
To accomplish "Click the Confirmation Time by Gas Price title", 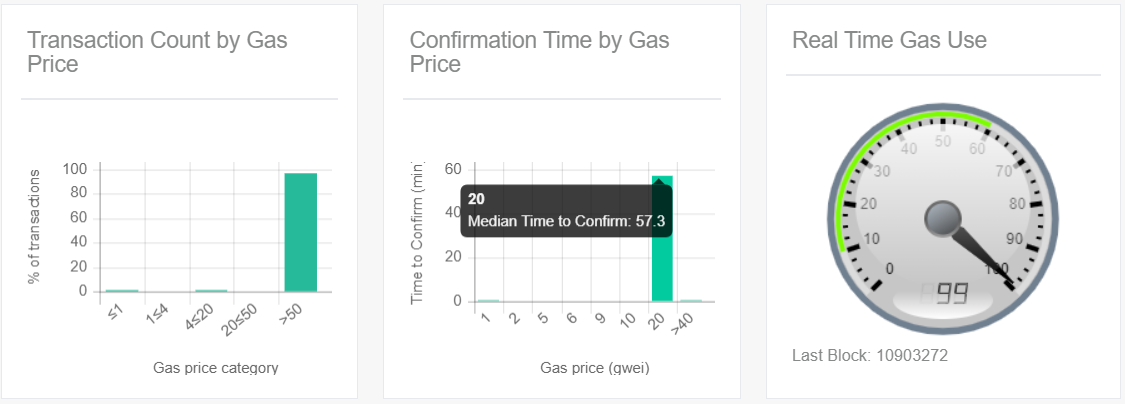I will pos(540,52).
